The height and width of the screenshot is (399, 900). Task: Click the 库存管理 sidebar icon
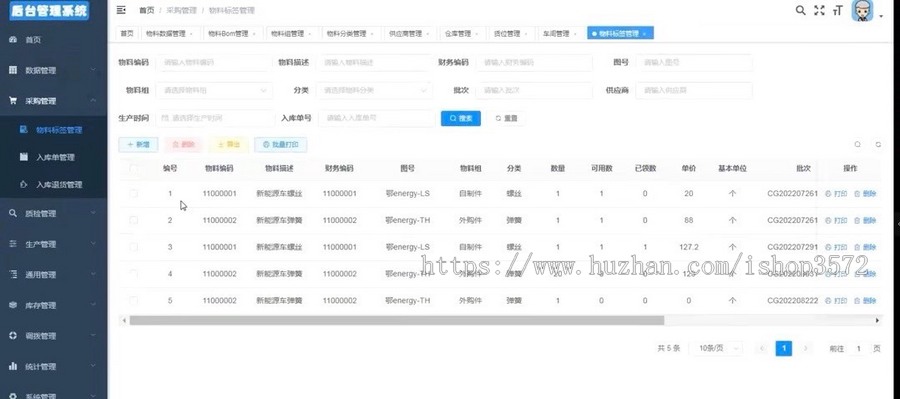[x=13, y=305]
